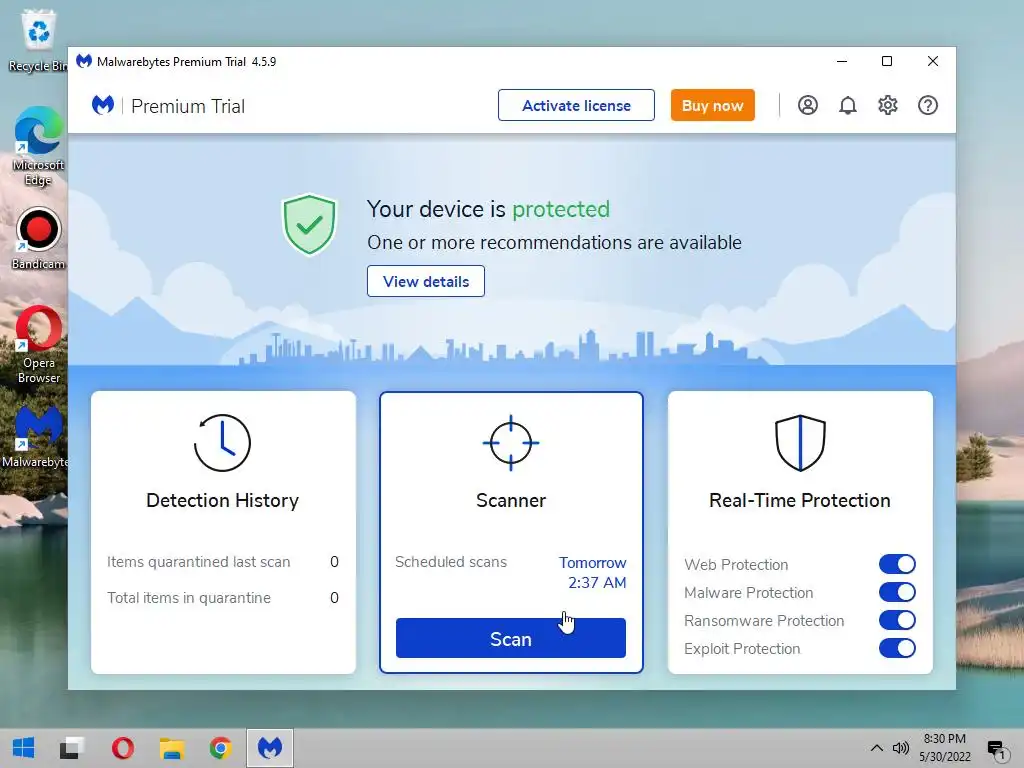Click Ransomware Protection label text

click(764, 620)
